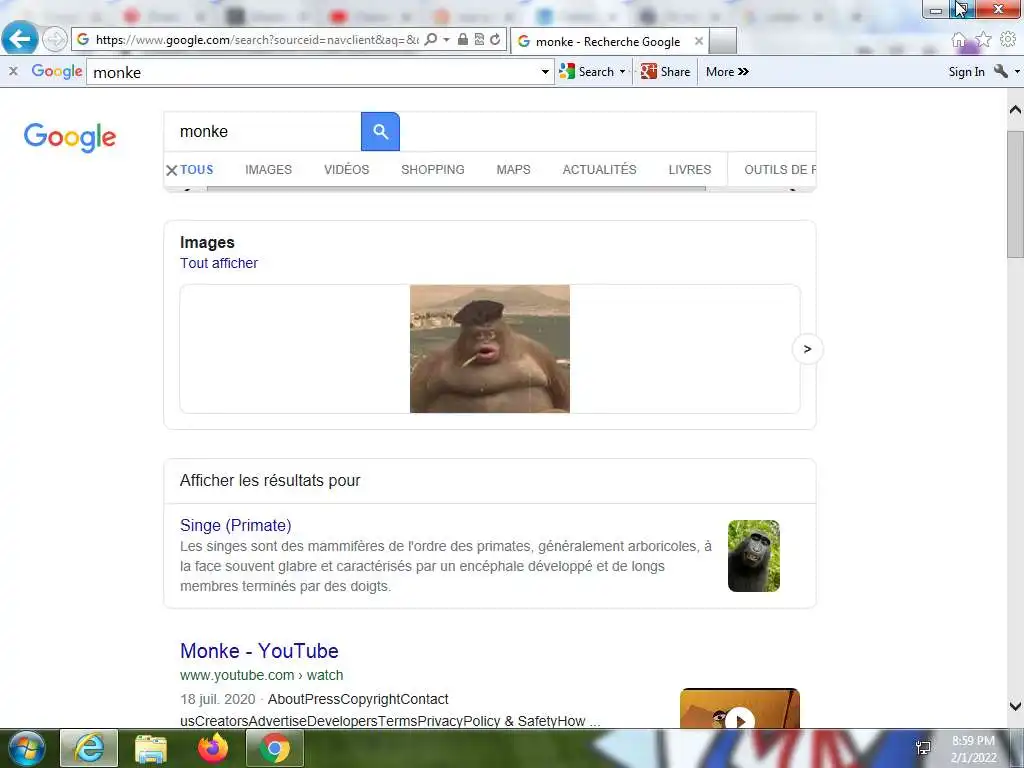The width and height of the screenshot is (1024, 768).
Task: Click the security lock icon in address bar
Action: click(x=462, y=39)
